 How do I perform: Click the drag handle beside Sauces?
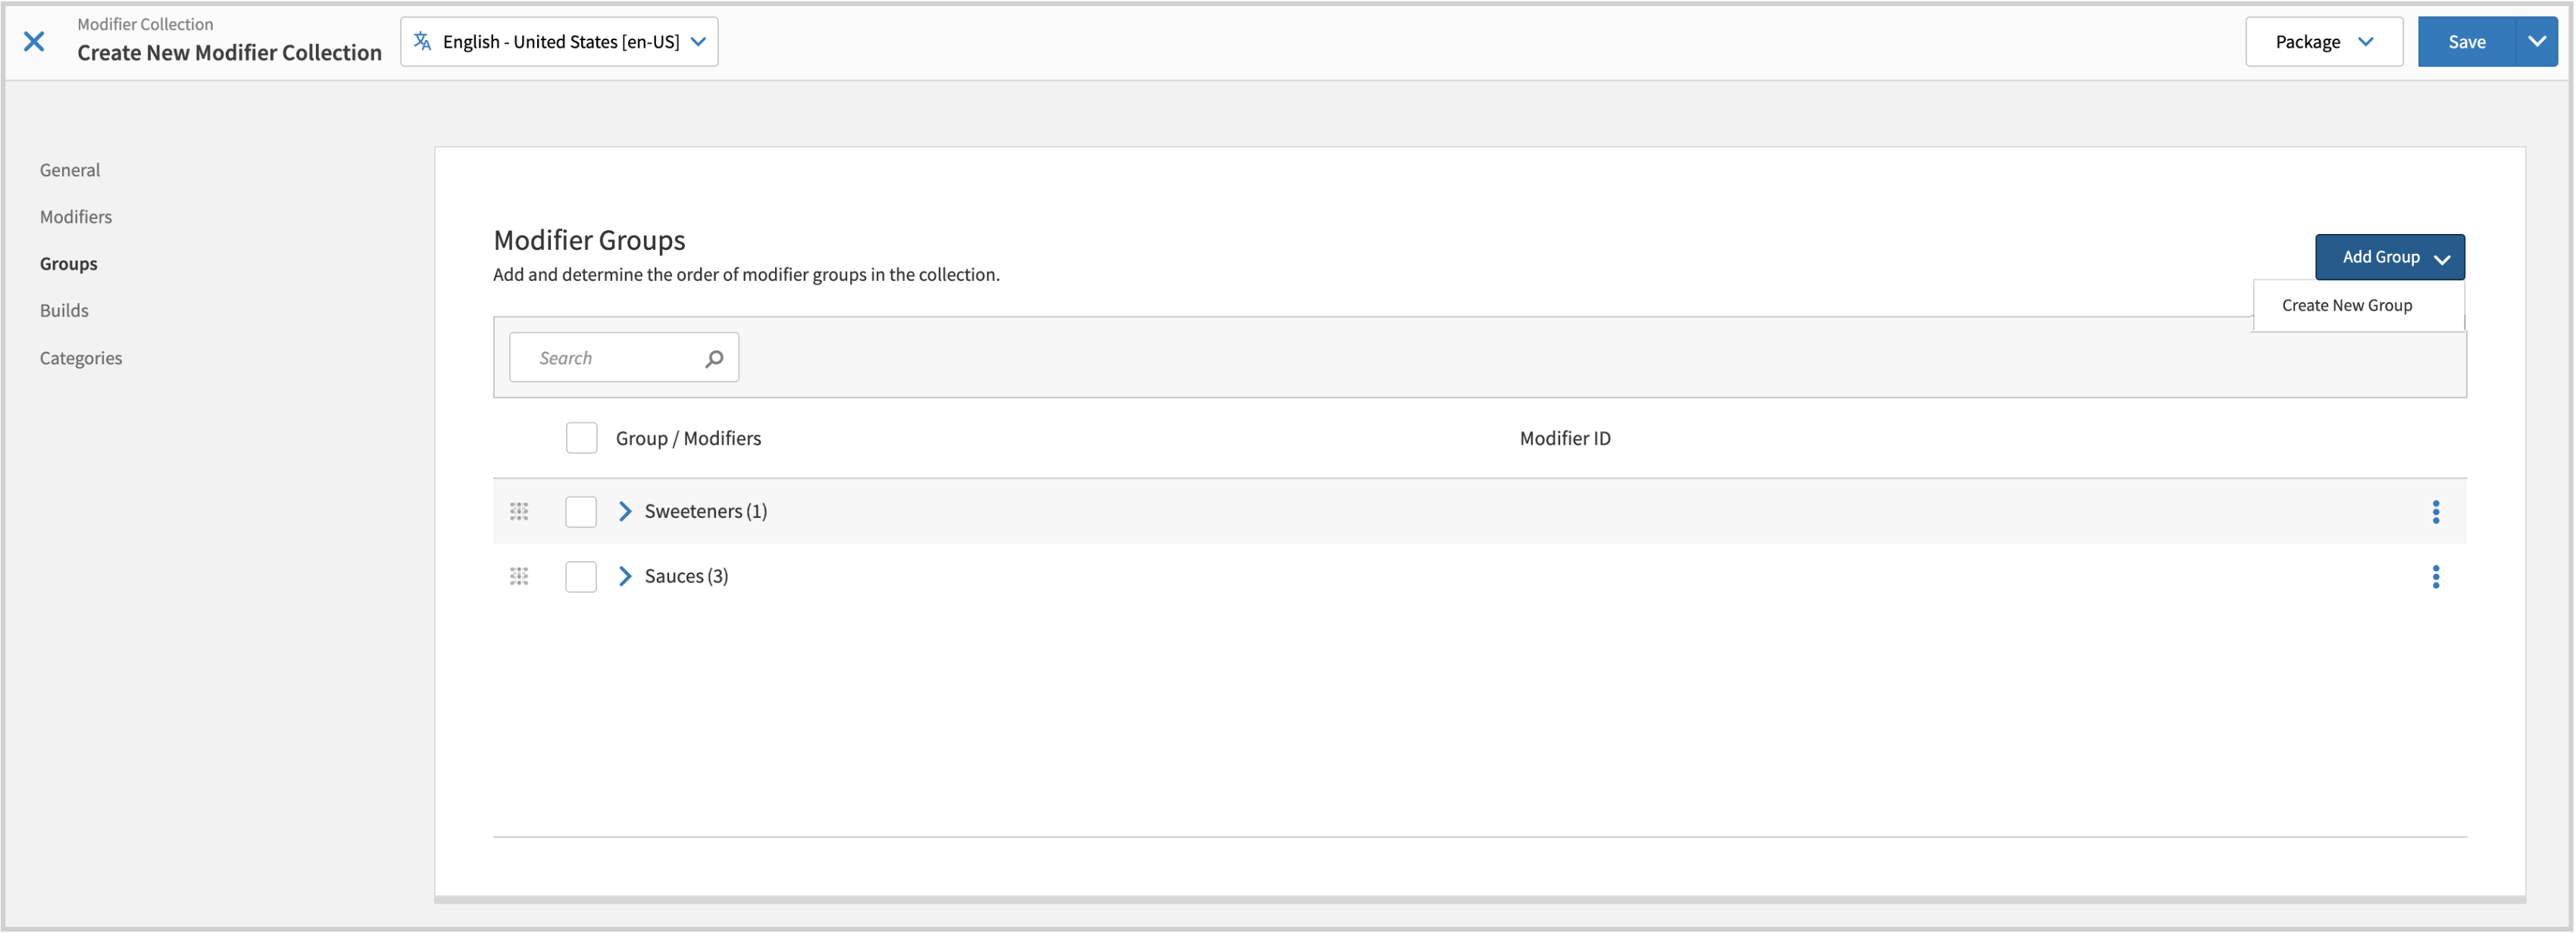519,576
